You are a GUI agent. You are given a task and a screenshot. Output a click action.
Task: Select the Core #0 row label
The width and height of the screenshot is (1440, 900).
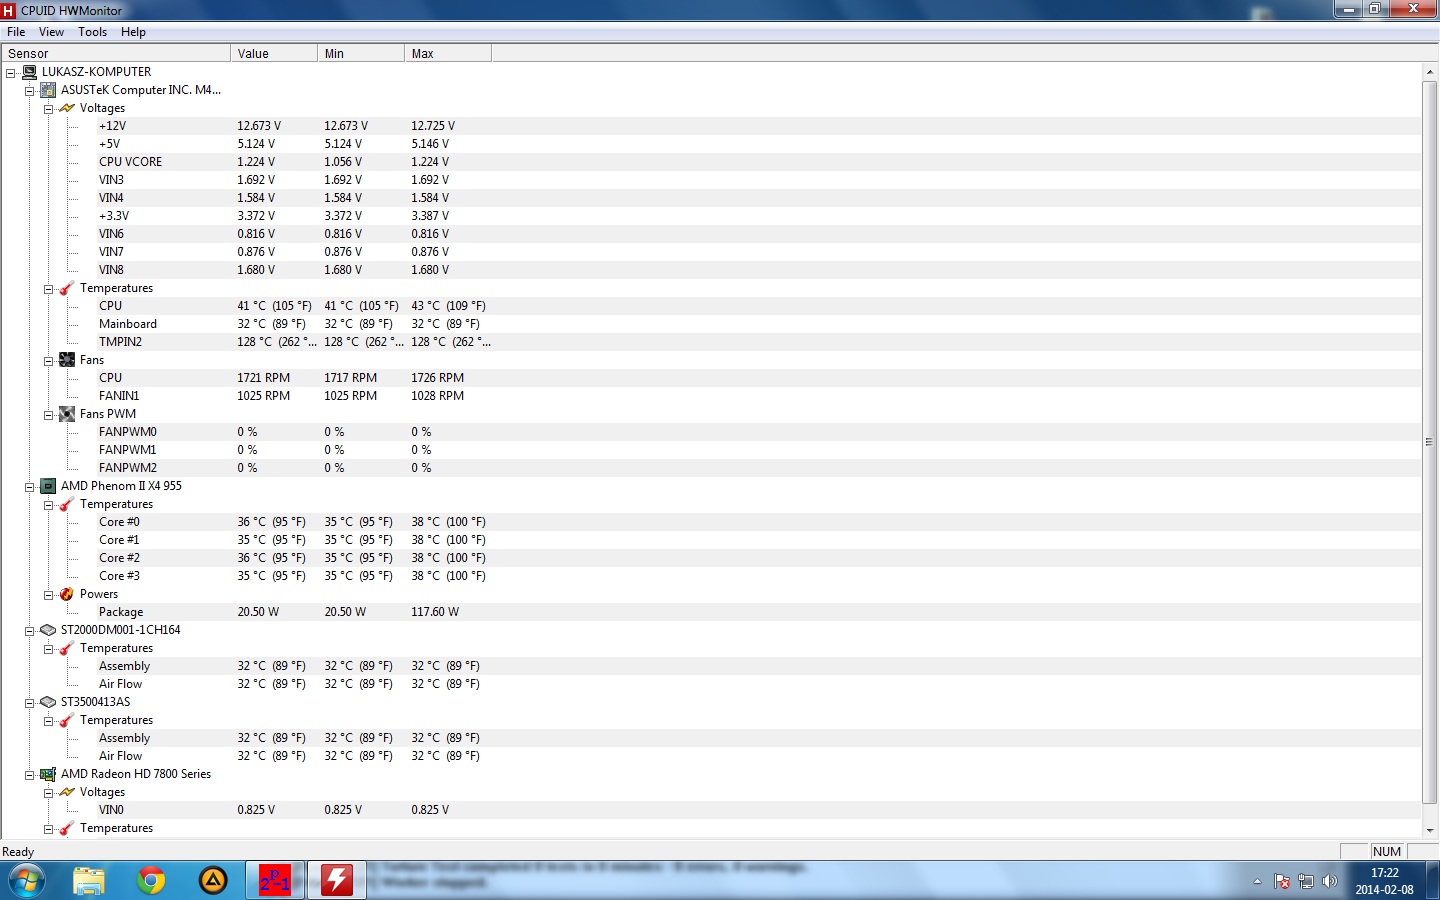[119, 522]
